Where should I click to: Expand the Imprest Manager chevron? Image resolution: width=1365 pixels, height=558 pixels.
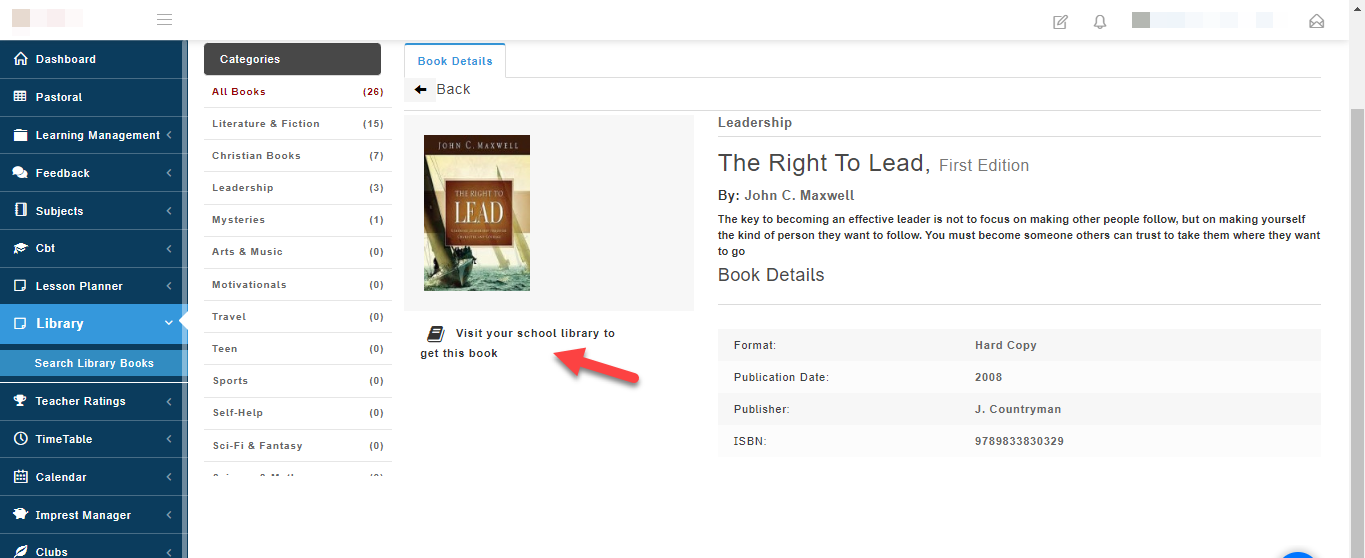[169, 515]
